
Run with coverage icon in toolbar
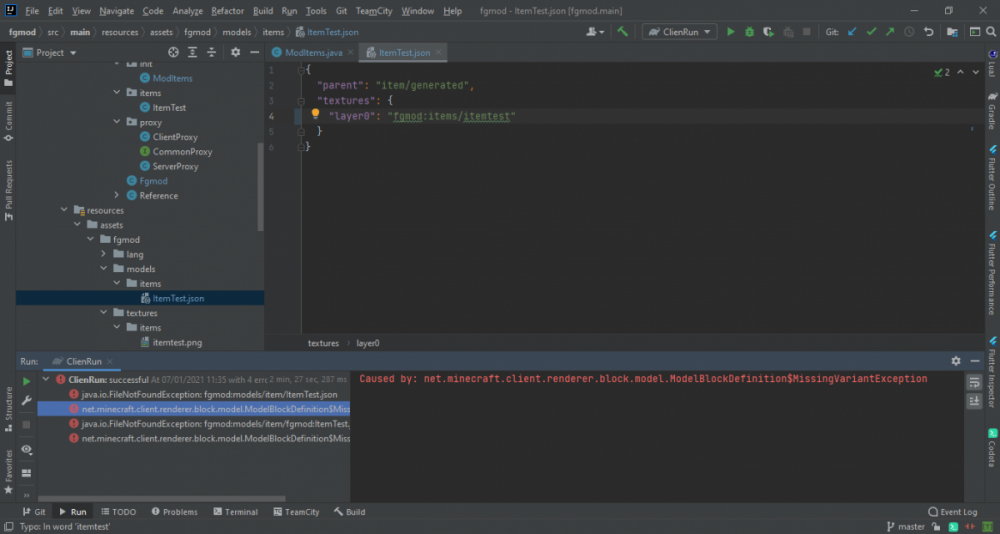[x=768, y=31]
